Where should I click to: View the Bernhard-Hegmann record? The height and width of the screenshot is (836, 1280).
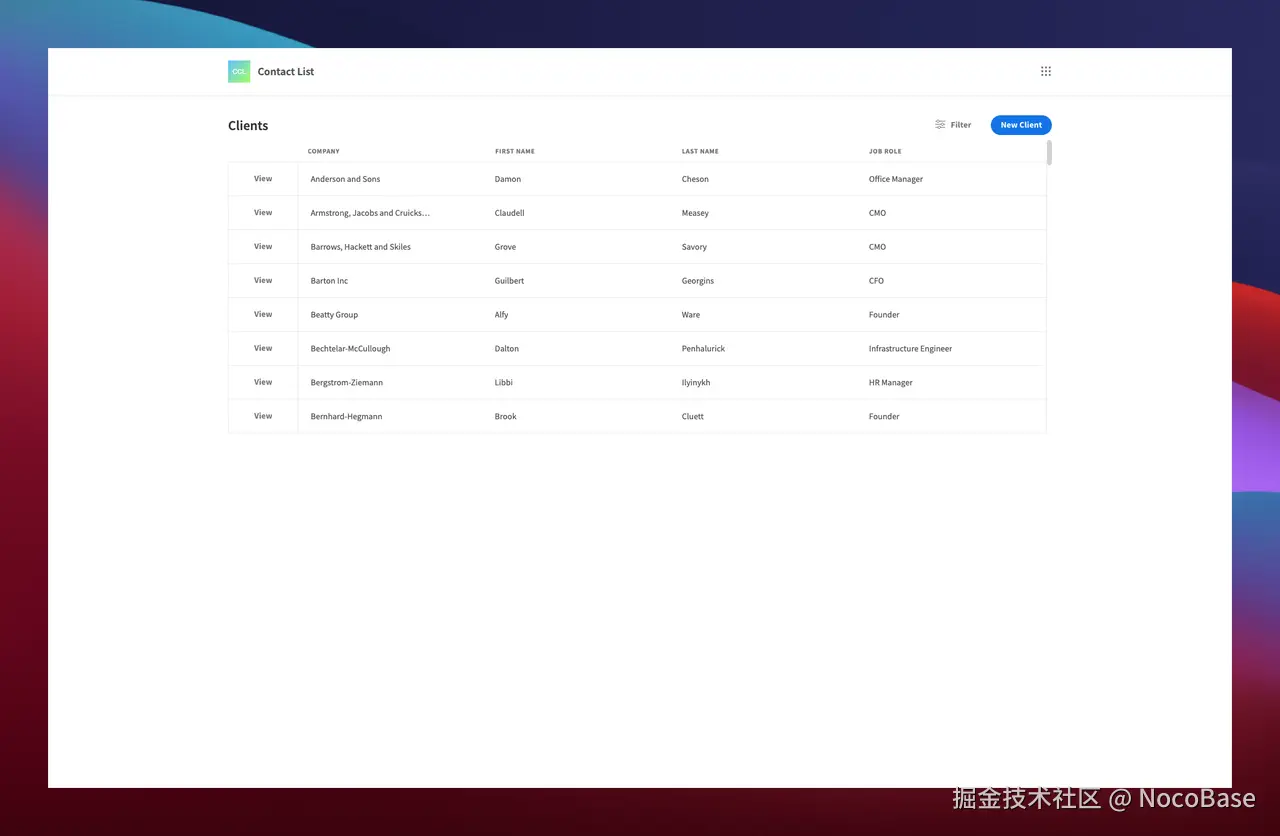pyautogui.click(x=262, y=416)
